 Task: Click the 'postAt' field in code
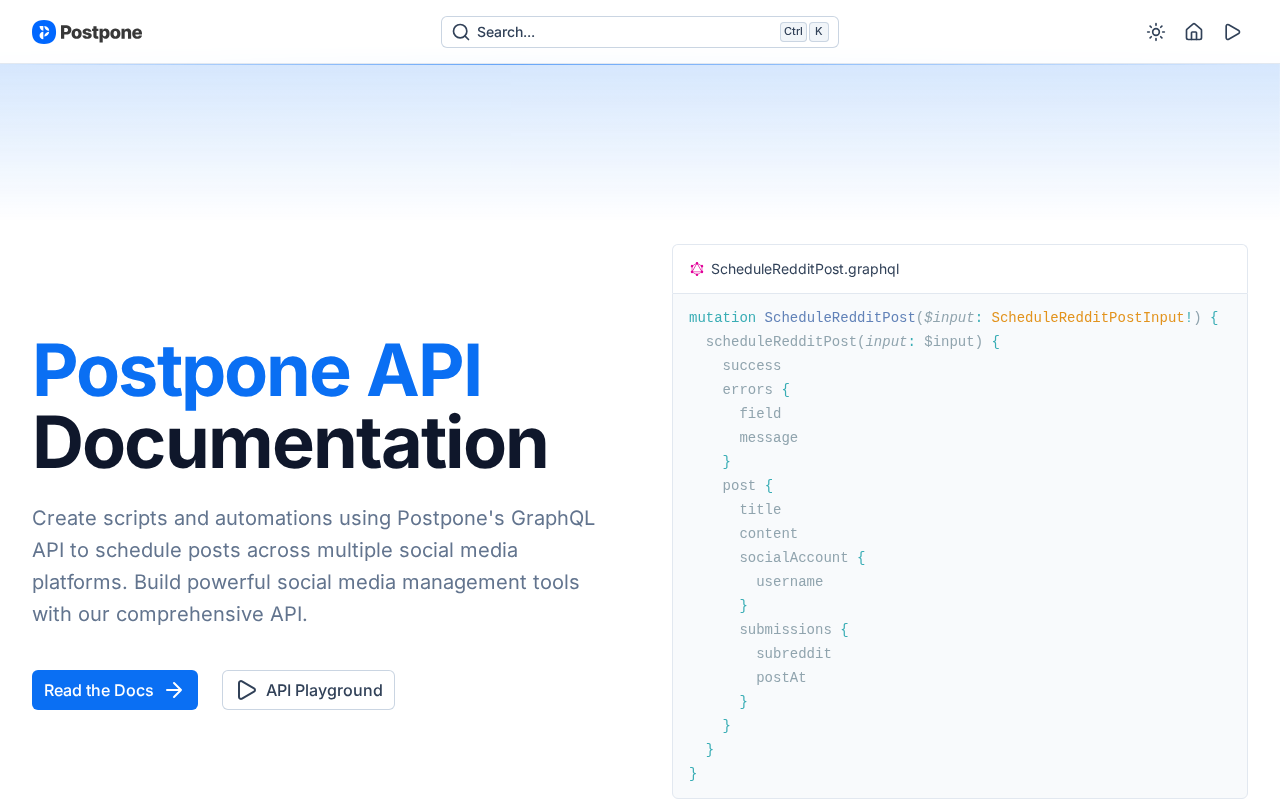coord(781,678)
